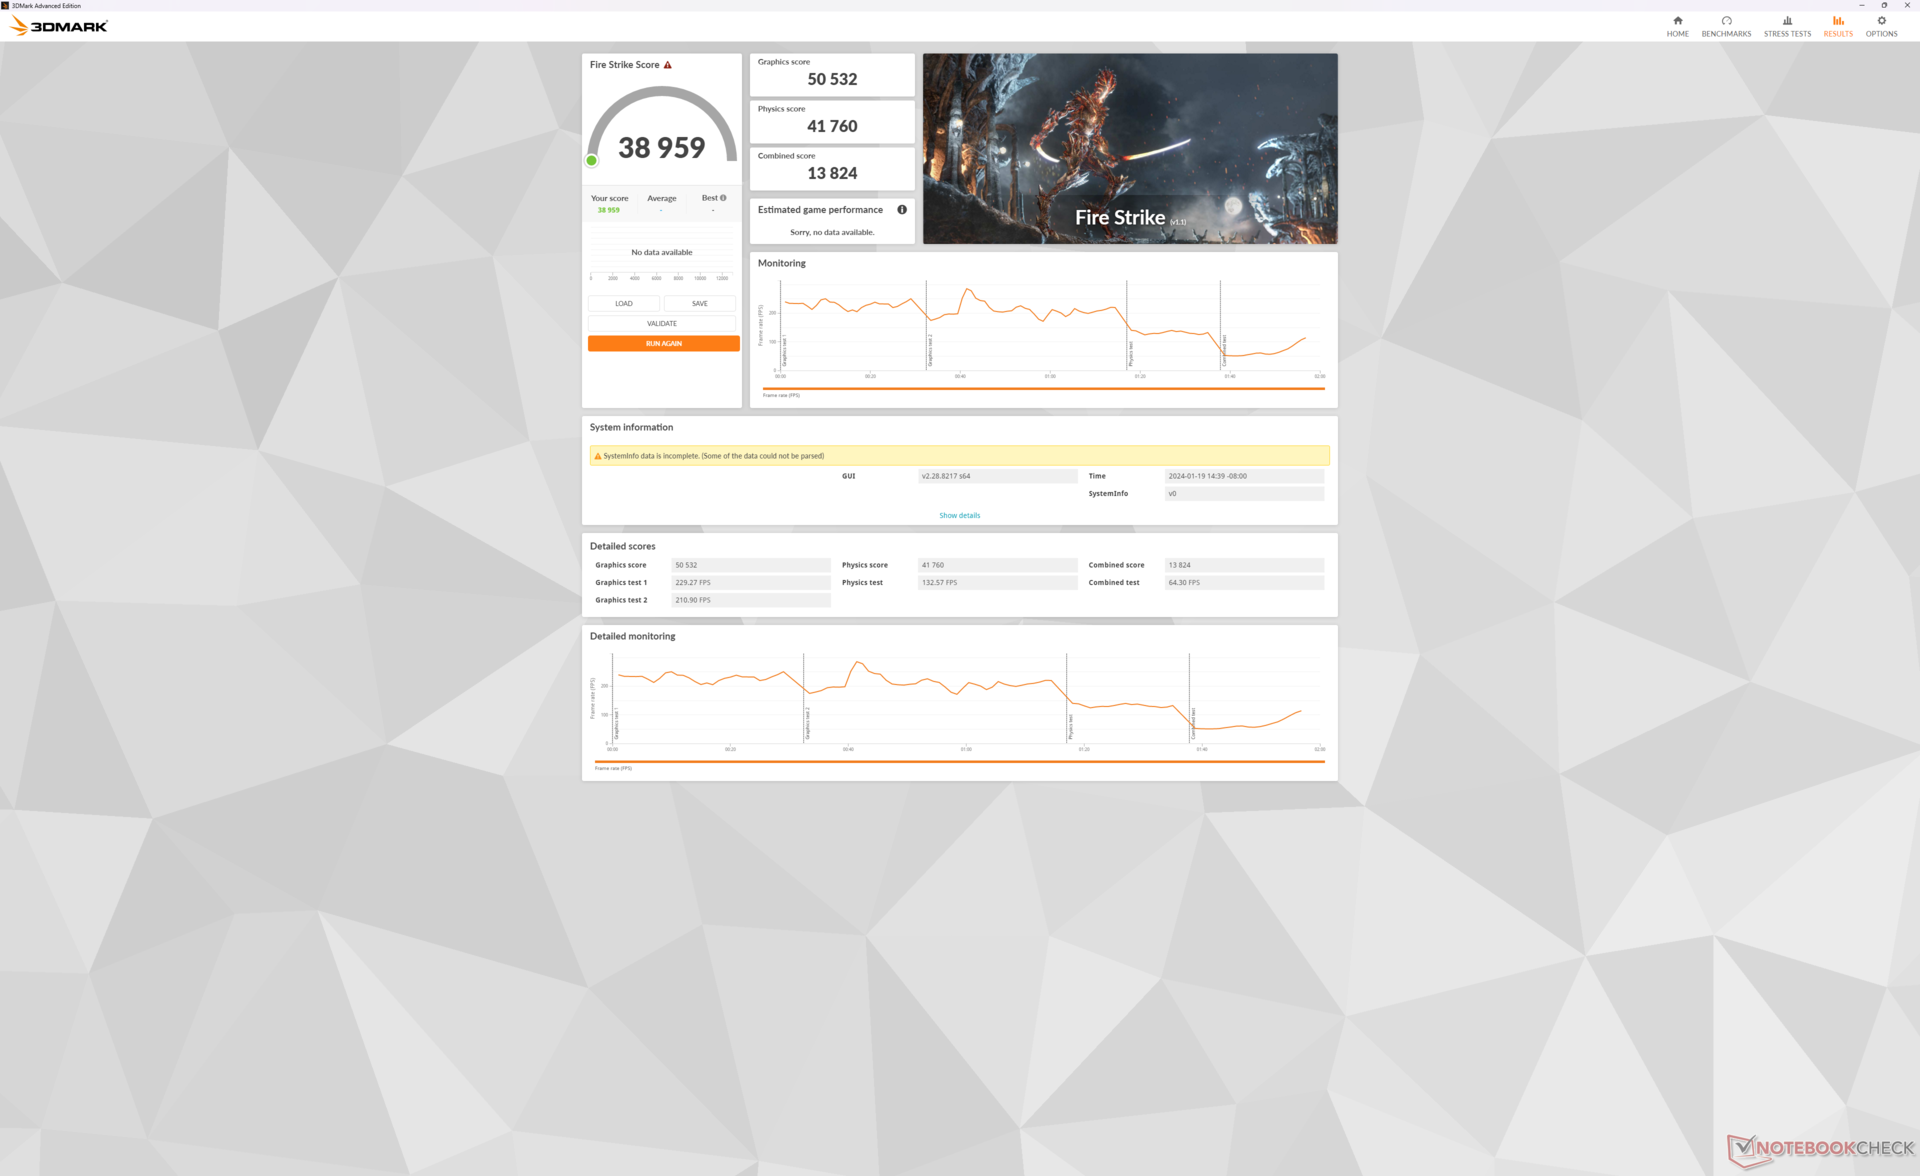1920x1176 pixels.
Task: Click the Fire Strike Score warning triangle
Action: 668,65
